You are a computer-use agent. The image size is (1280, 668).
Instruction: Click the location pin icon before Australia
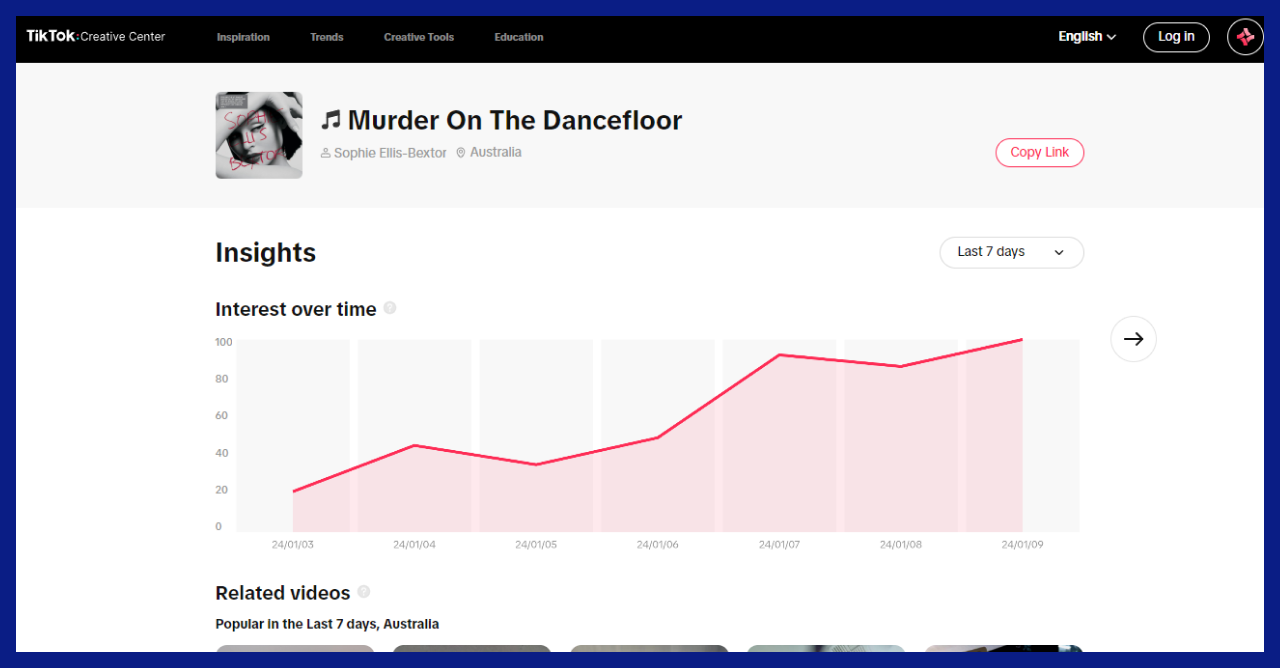(461, 153)
